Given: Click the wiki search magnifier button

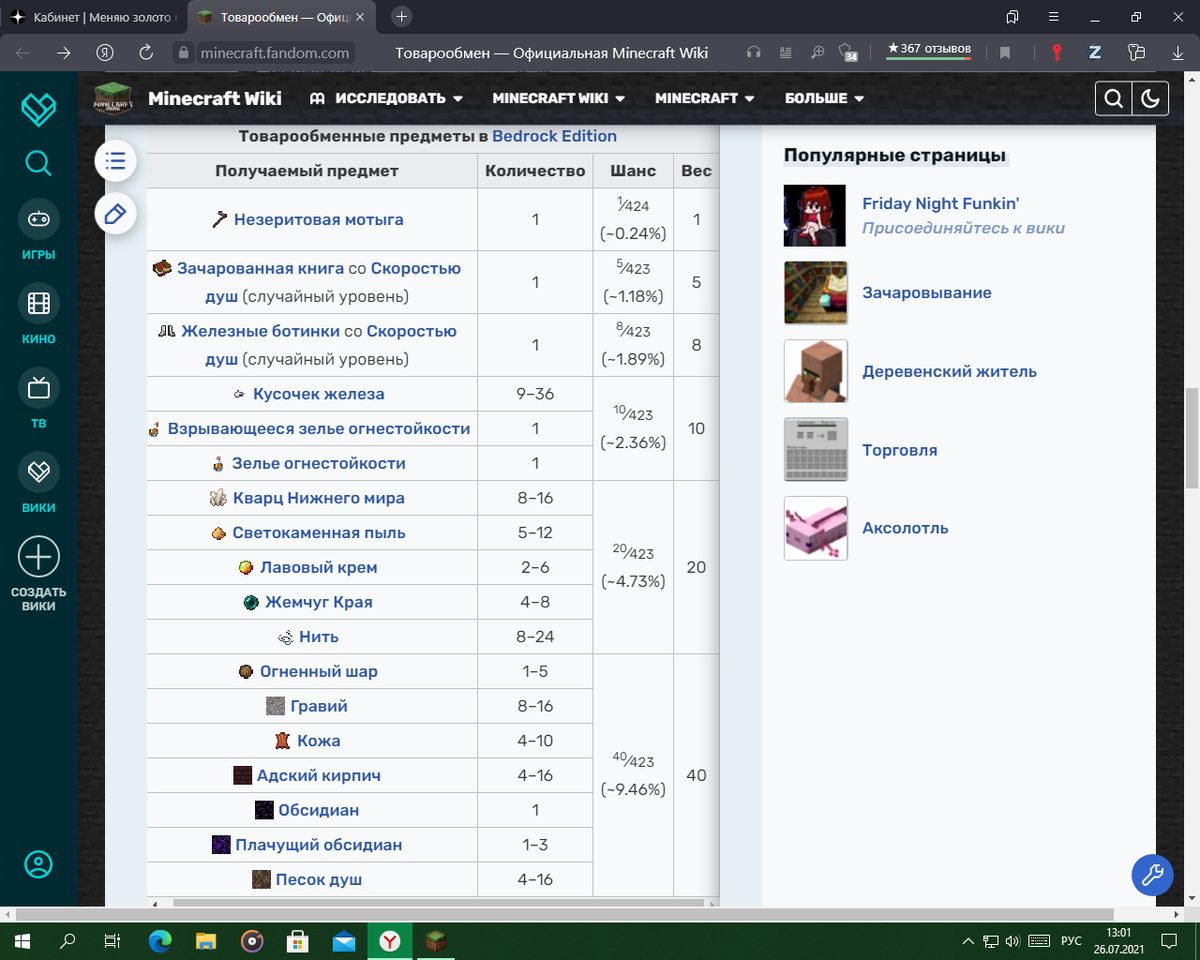Looking at the screenshot, I should pyautogui.click(x=1113, y=98).
